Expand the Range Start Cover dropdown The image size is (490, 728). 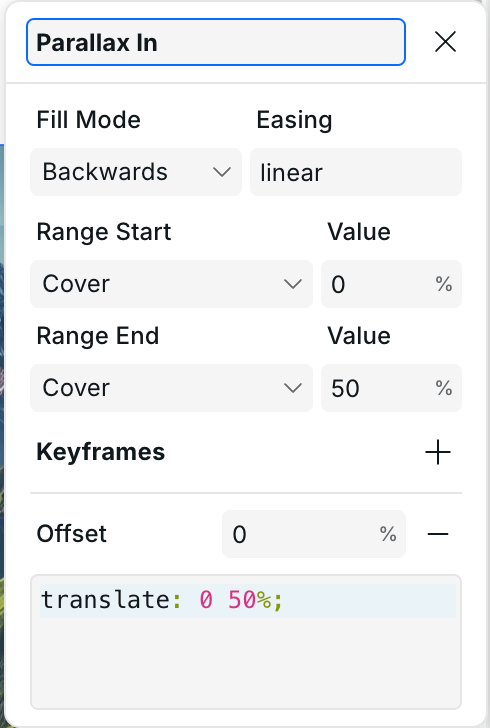tap(171, 284)
